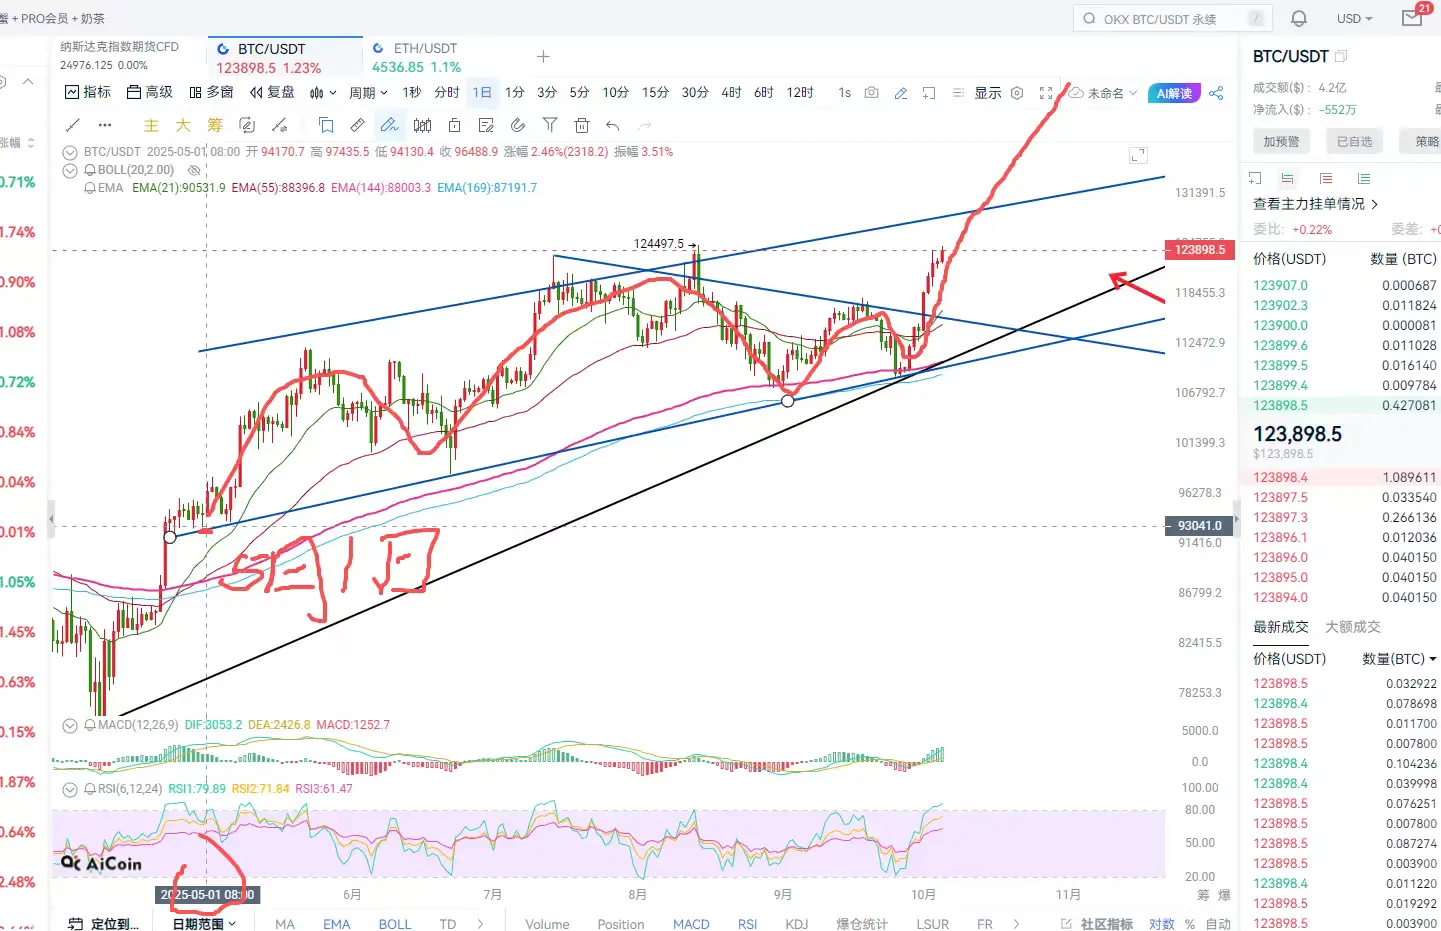
Task: Toggle the 主 indicator button
Action: coord(151,125)
